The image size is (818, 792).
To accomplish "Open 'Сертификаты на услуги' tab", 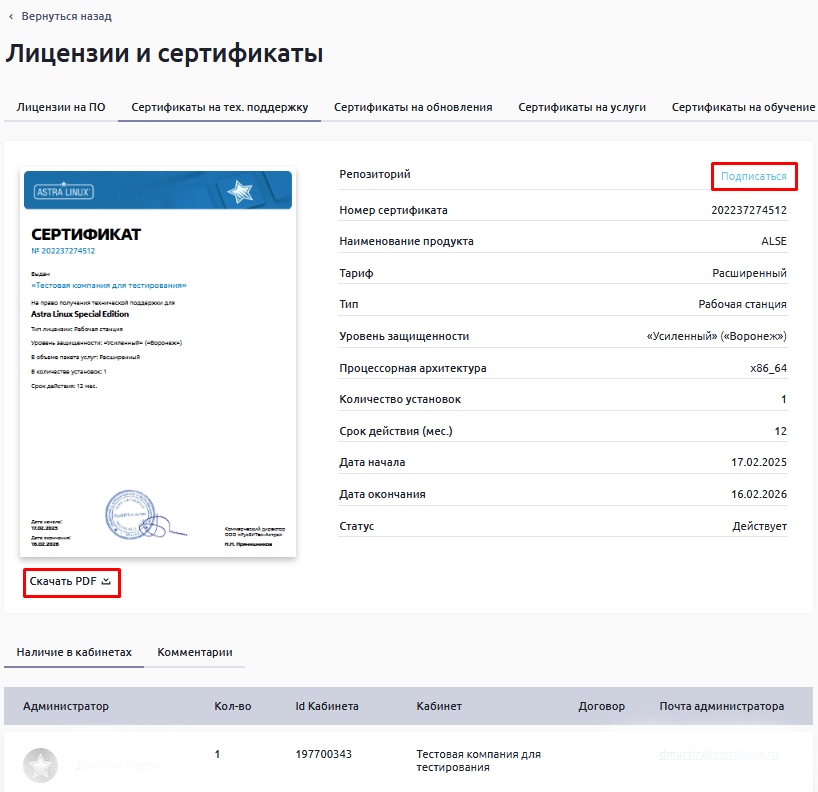I will click(582, 107).
